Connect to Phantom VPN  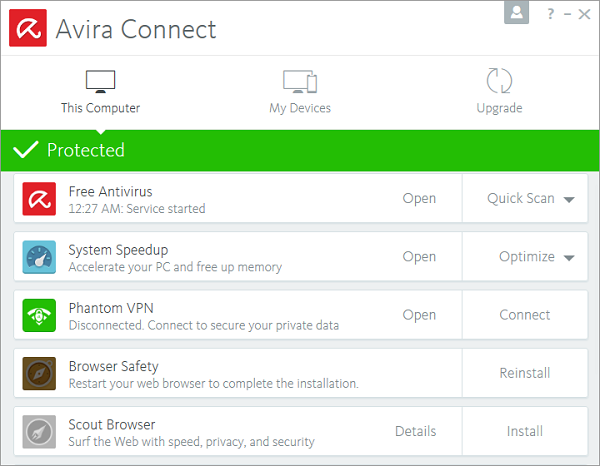pos(525,315)
